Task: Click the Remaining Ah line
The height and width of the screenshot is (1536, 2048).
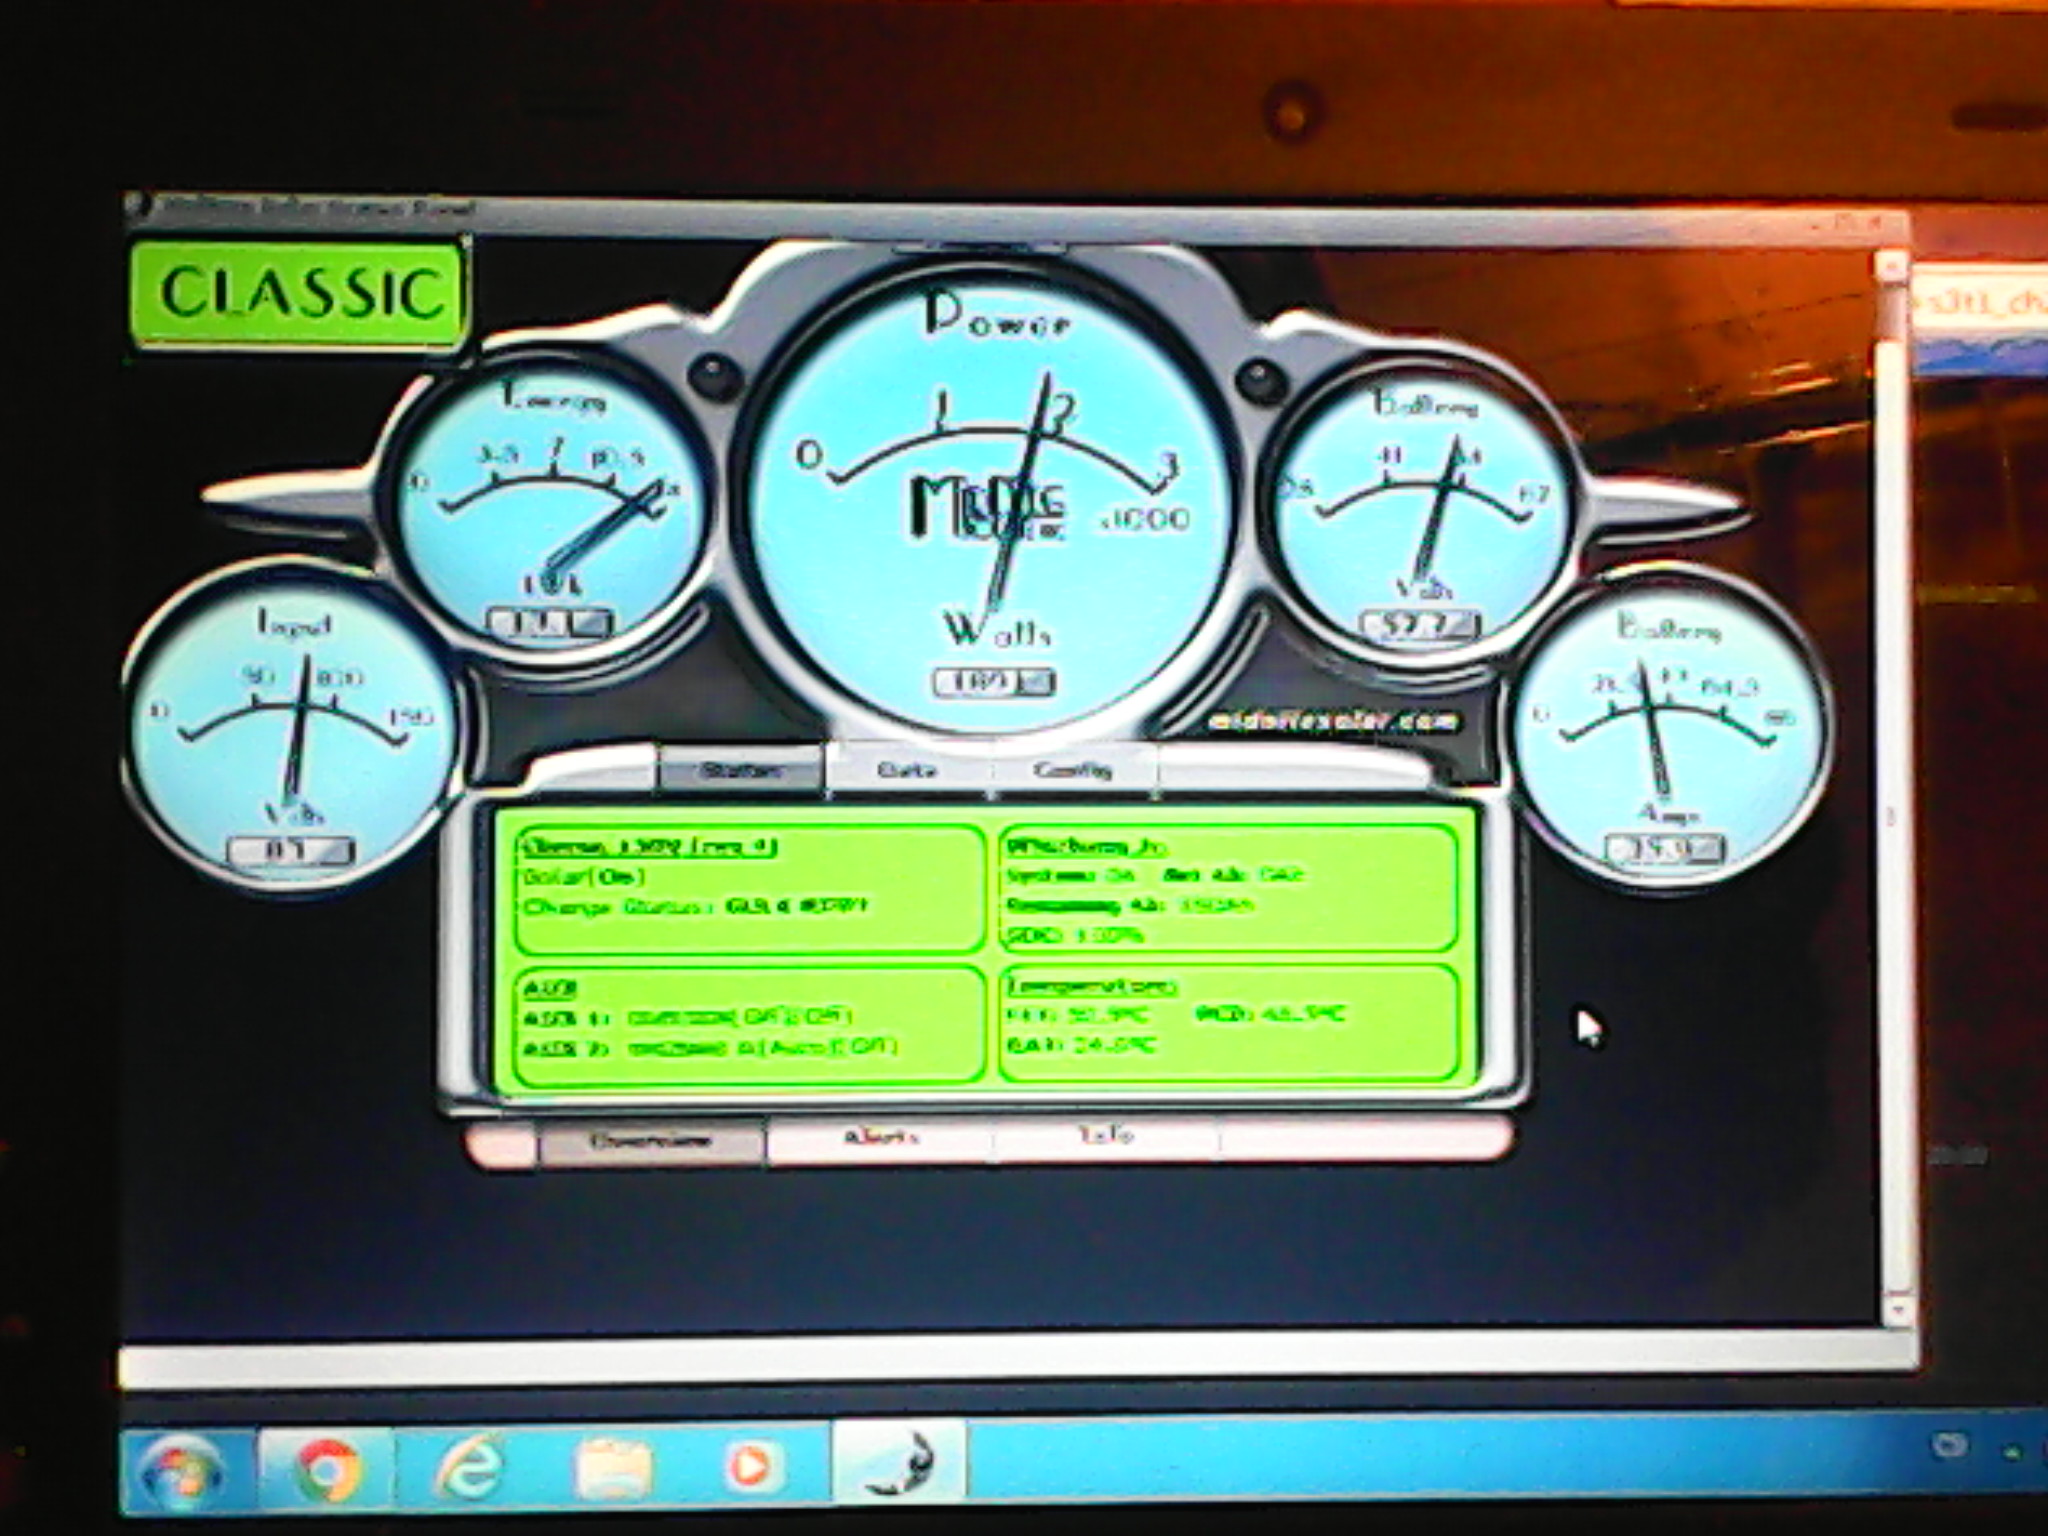Action: 1130,906
